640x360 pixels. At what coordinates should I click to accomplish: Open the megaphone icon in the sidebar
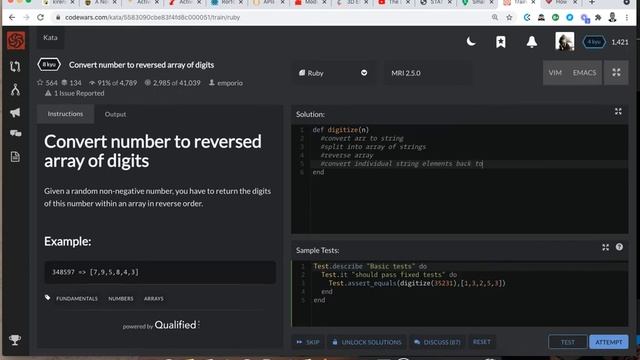coord(15,112)
